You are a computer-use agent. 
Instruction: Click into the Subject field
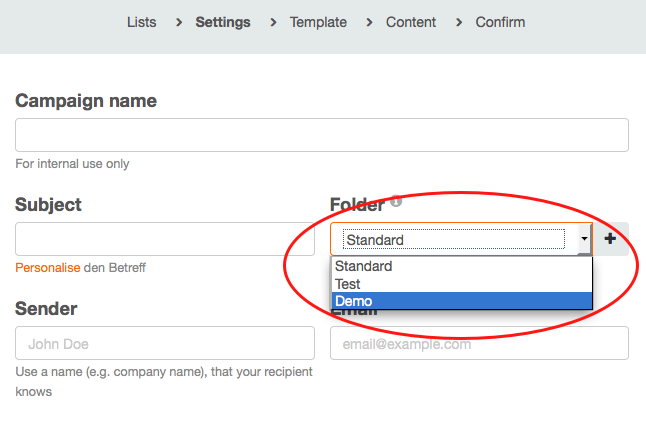tap(165, 239)
